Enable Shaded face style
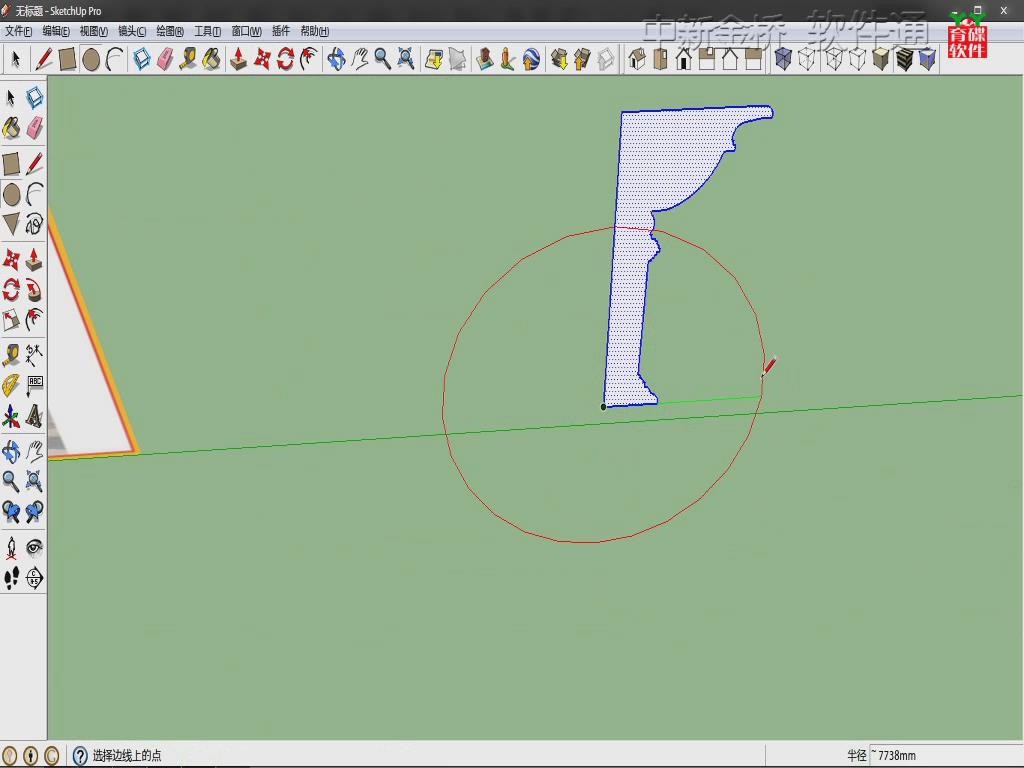The image size is (1024, 768). (x=881, y=59)
